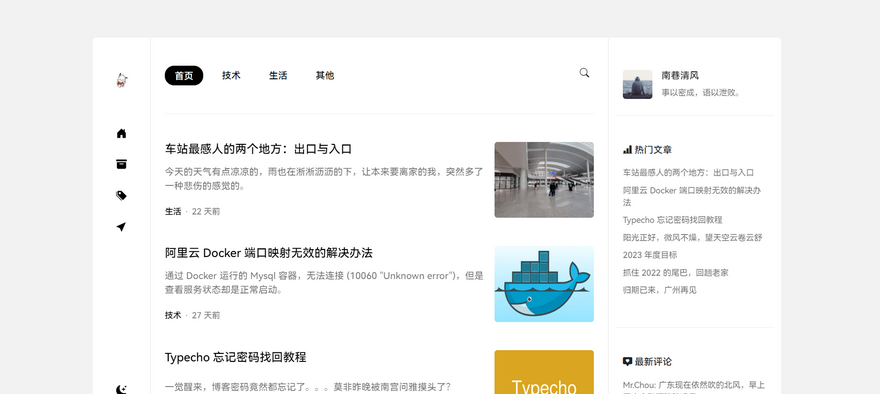Viewport: 880px width, 394px height.
Task: Click the excerpt starting 通过 Docker 运行的 Mysql
Action: [324, 283]
